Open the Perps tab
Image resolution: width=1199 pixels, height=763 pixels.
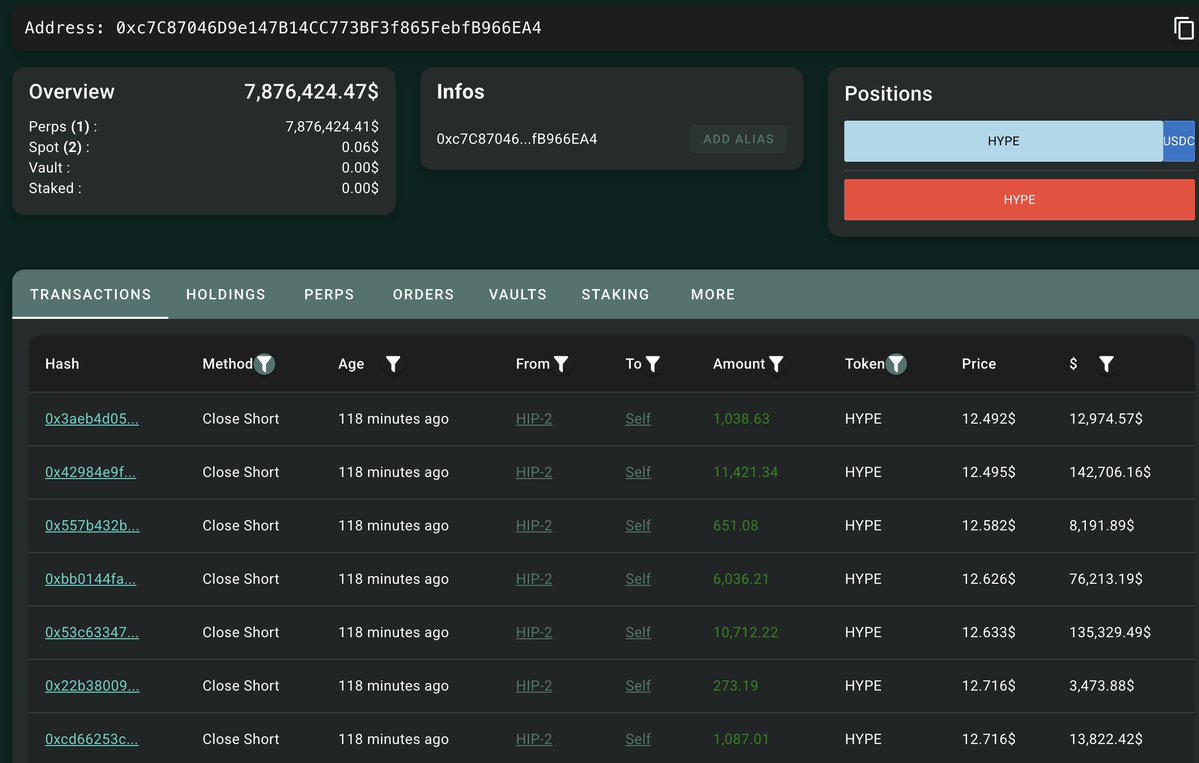click(x=329, y=294)
